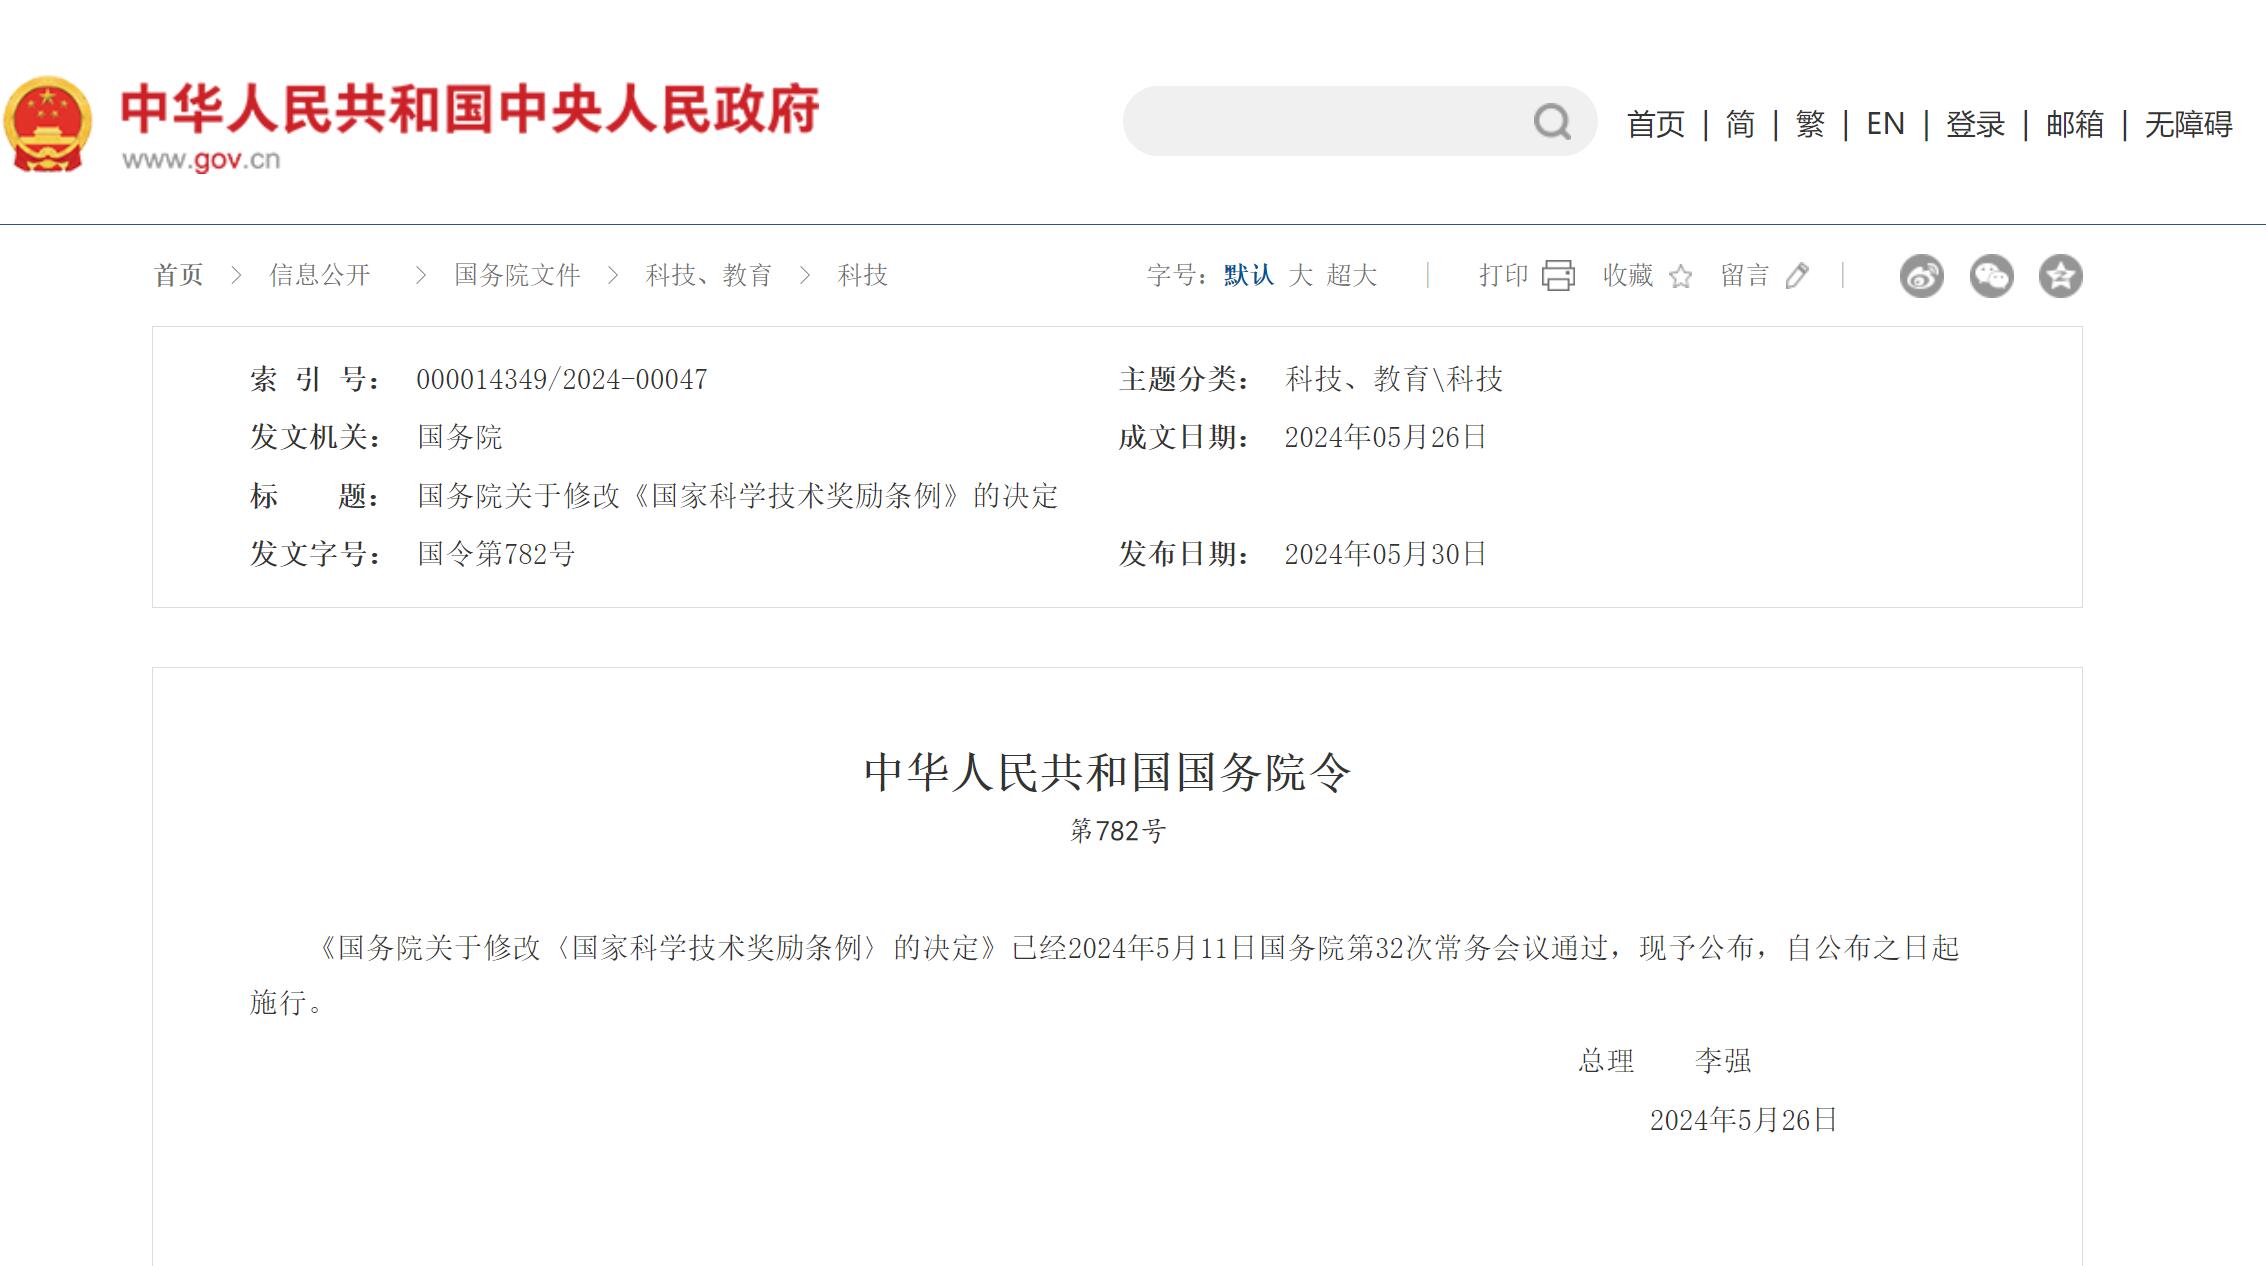Set font size to 默认
The image size is (2266, 1266).
pos(1248,275)
